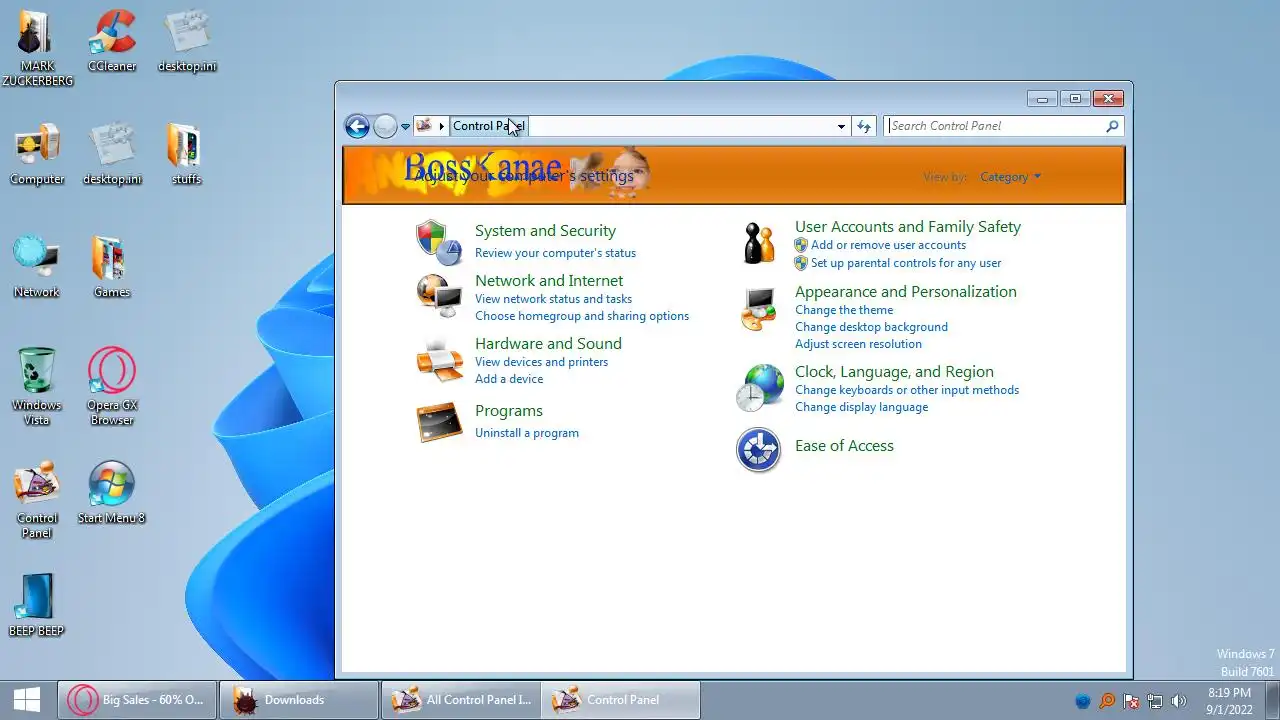Open the Programs heading link
This screenshot has width=1280, height=720.
coord(509,411)
